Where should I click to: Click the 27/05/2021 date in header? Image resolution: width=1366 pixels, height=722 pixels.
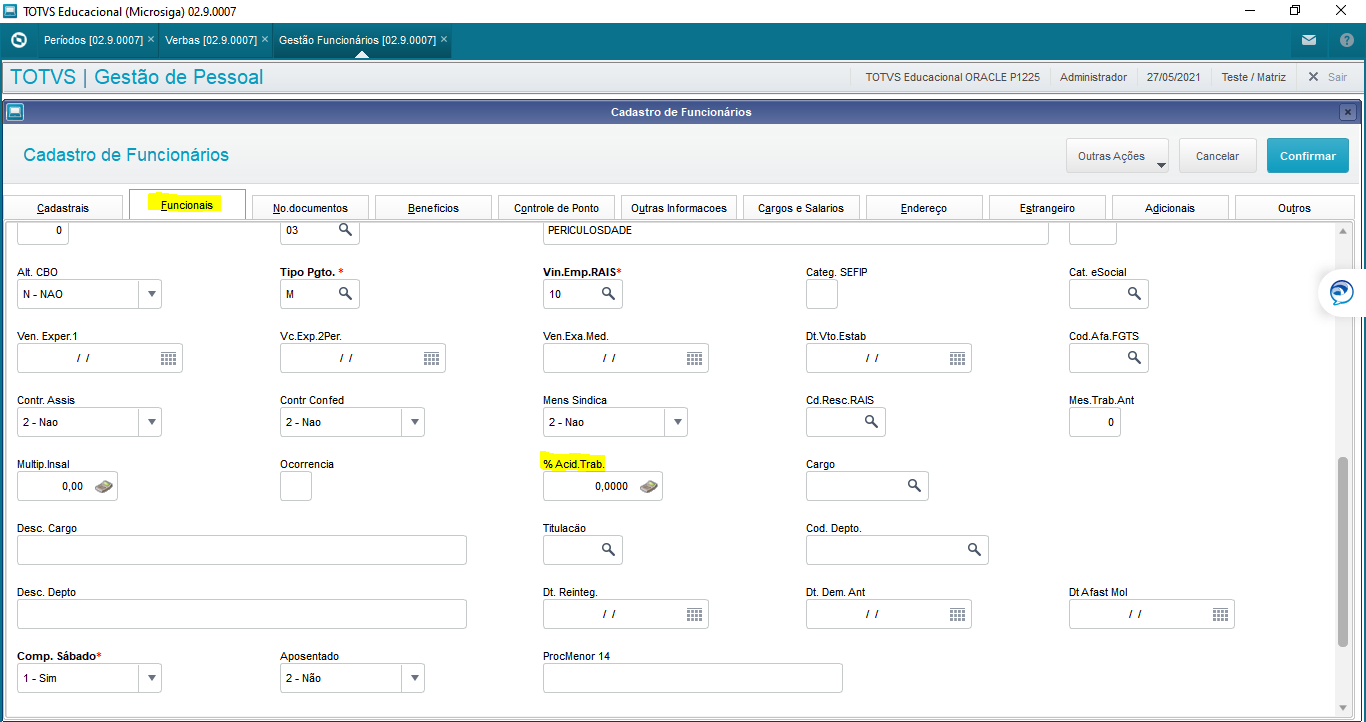click(x=1173, y=77)
